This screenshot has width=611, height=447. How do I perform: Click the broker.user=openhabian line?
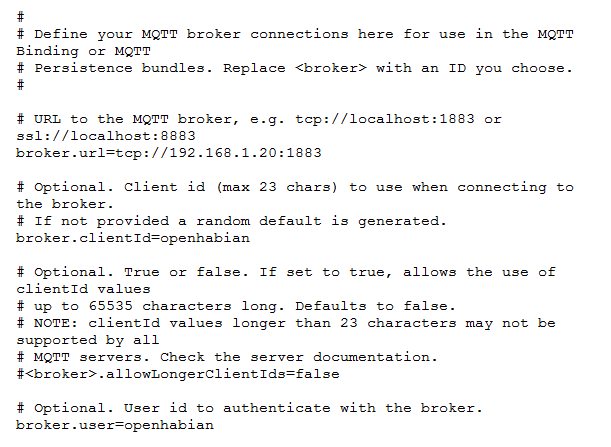pos(115,425)
